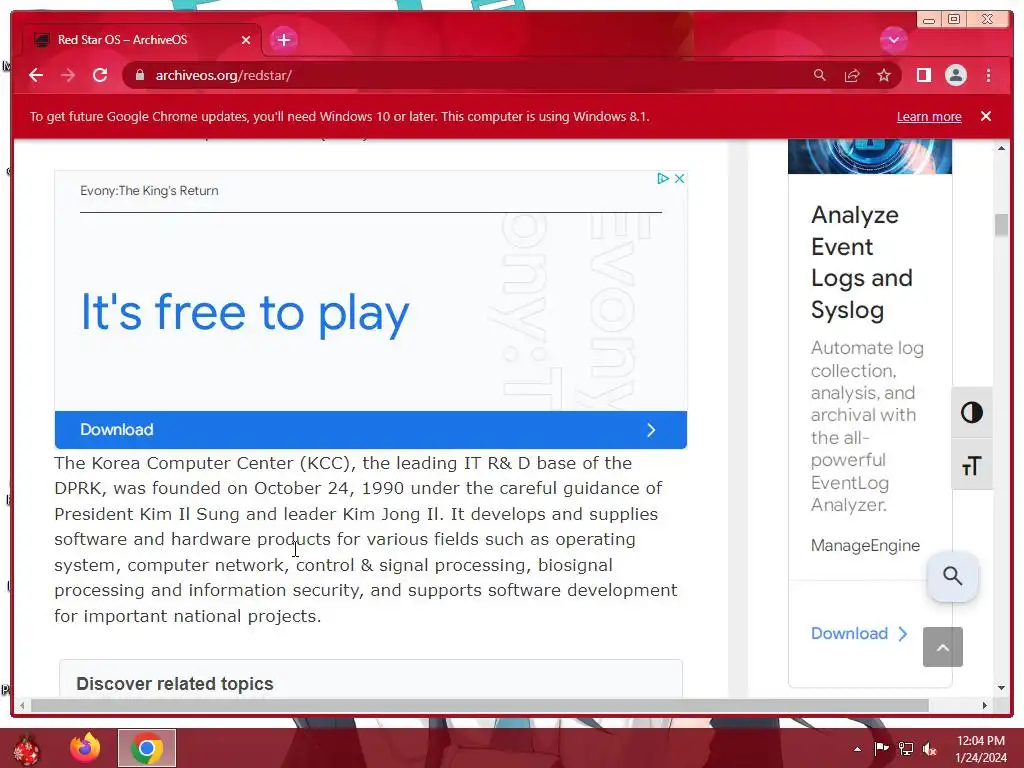Toggle the font size accessibility icon
Screen dimensions: 1024x768
pos(972,466)
